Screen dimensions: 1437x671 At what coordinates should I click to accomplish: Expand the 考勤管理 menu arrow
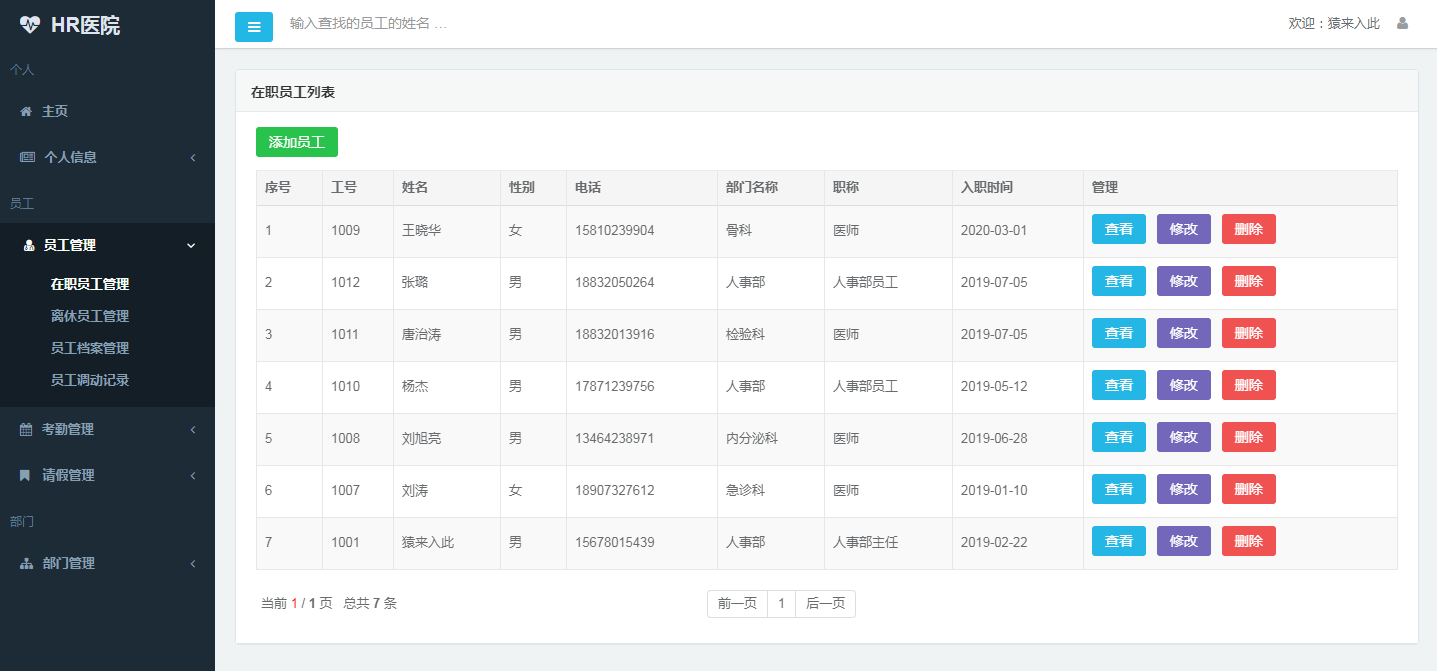click(x=192, y=429)
